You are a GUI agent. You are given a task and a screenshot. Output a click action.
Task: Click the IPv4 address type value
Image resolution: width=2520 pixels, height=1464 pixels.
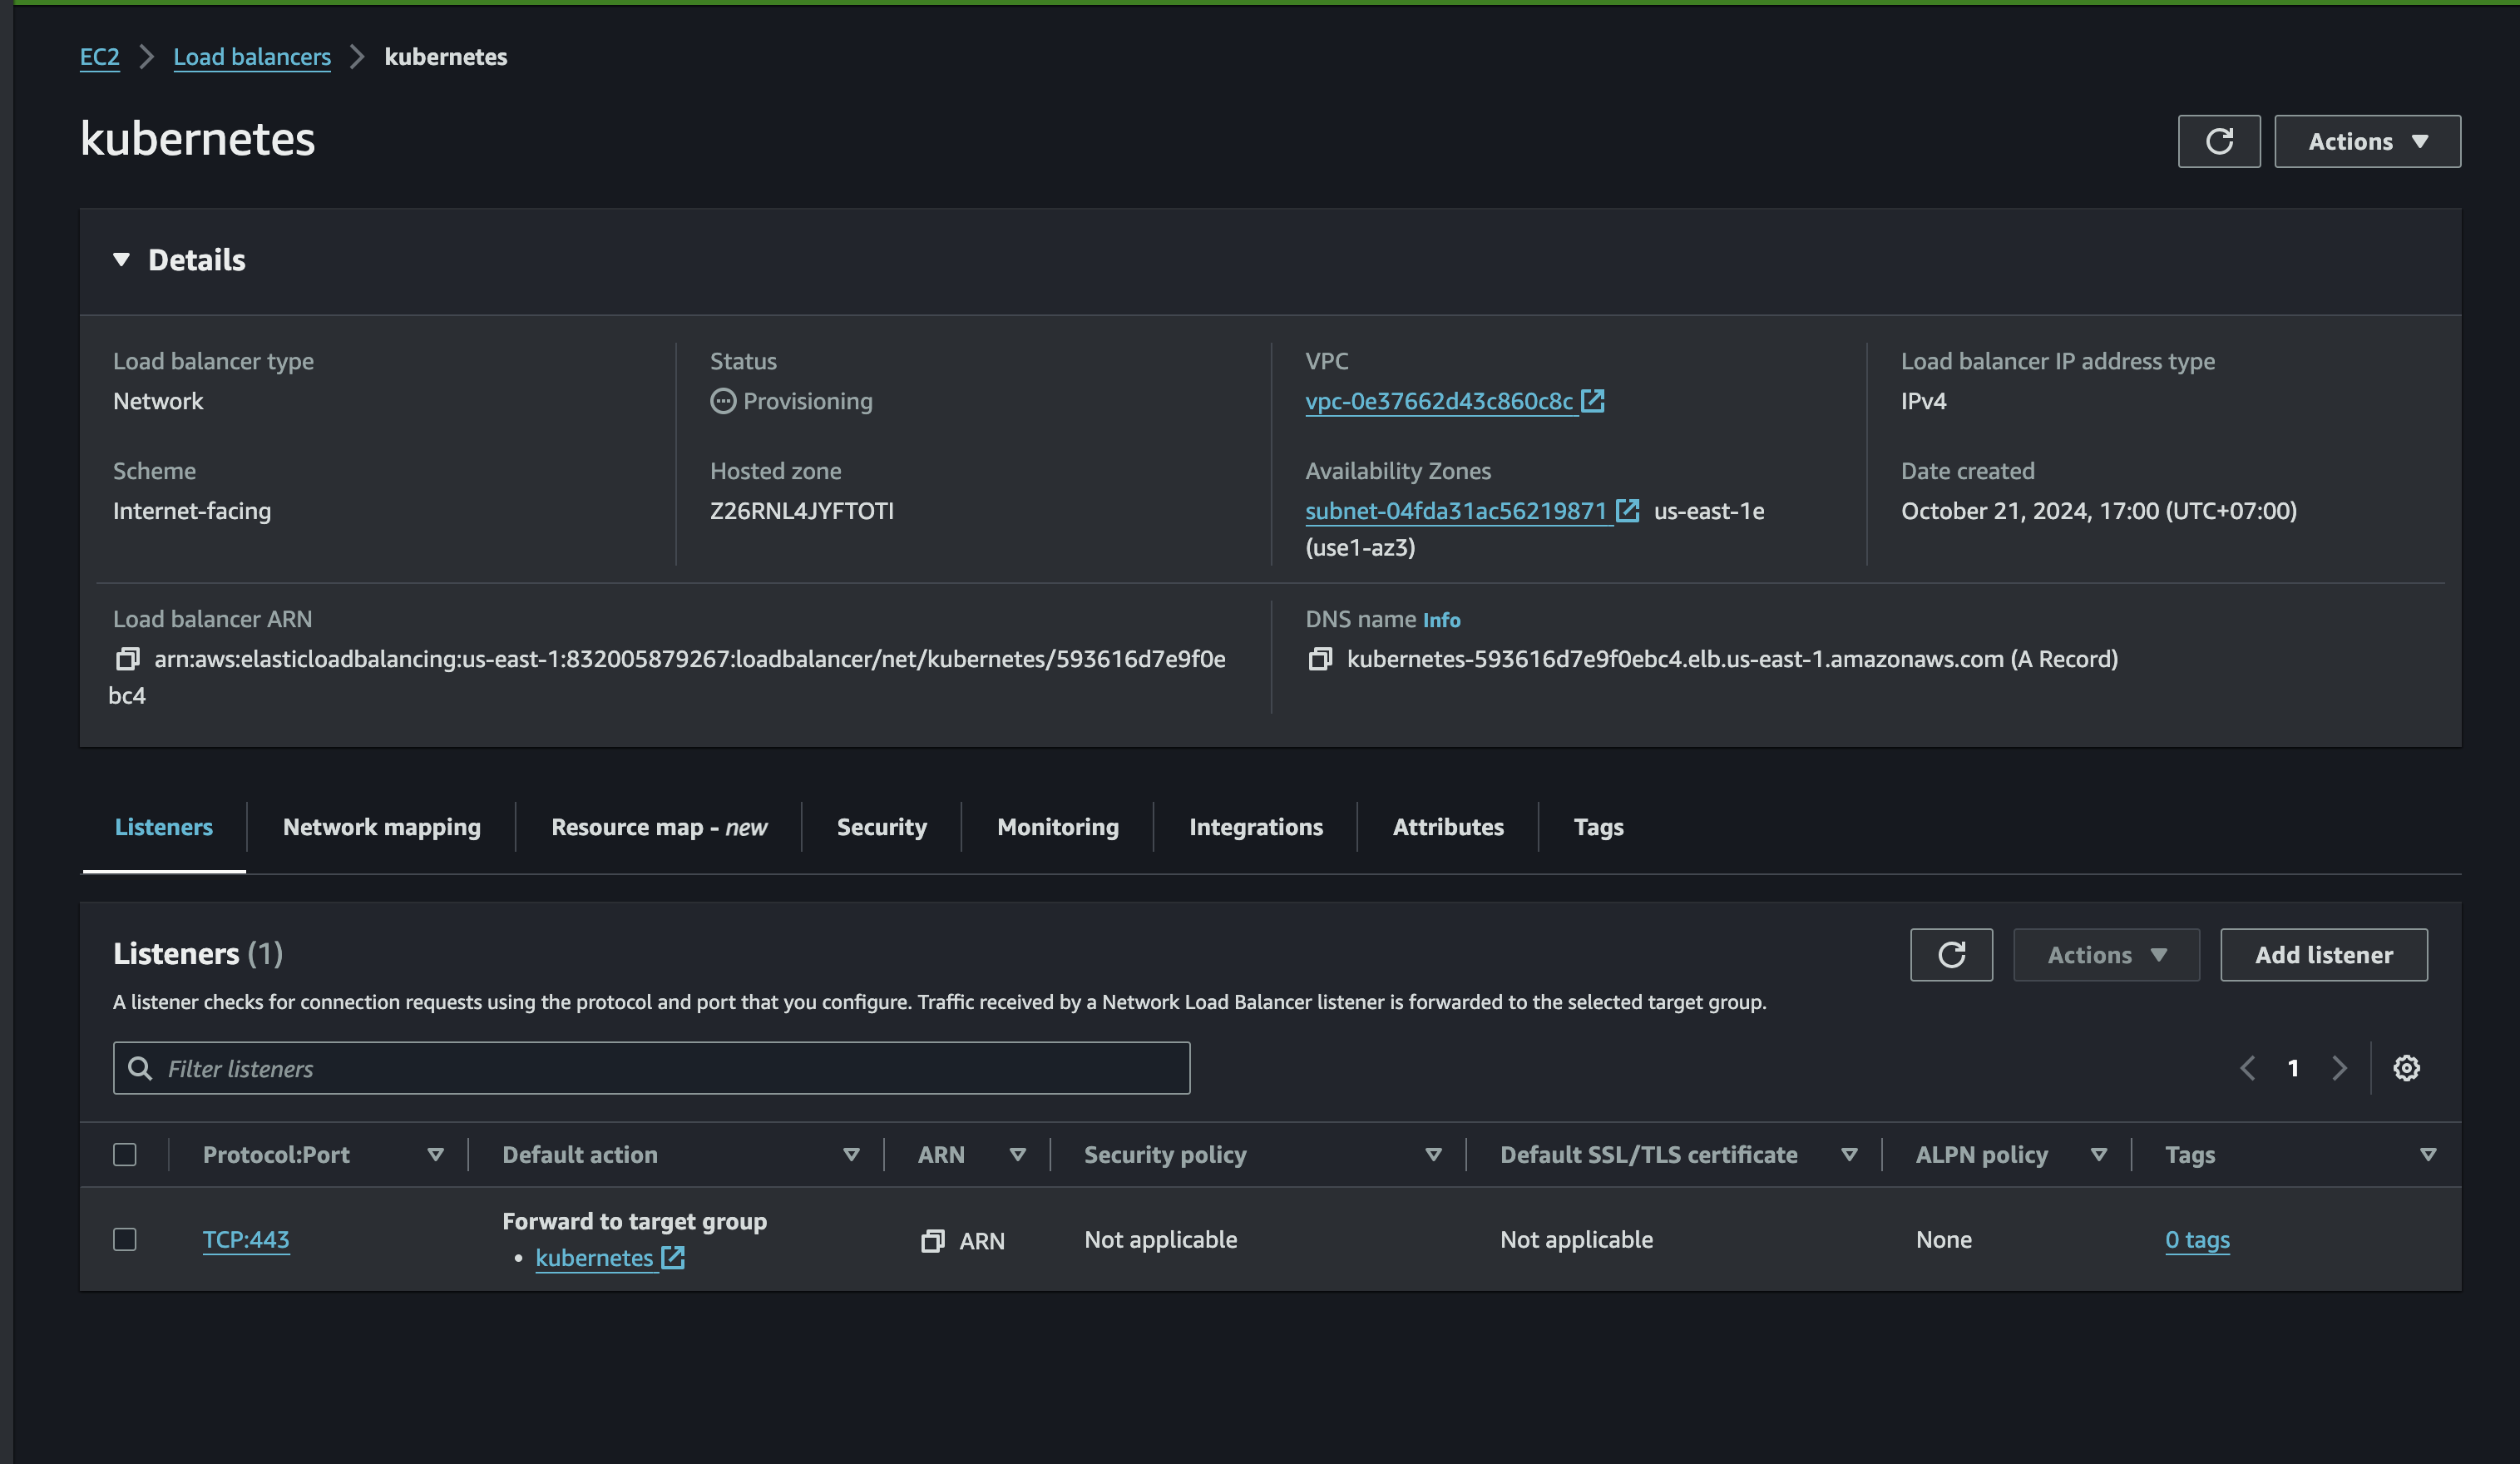click(x=1923, y=401)
